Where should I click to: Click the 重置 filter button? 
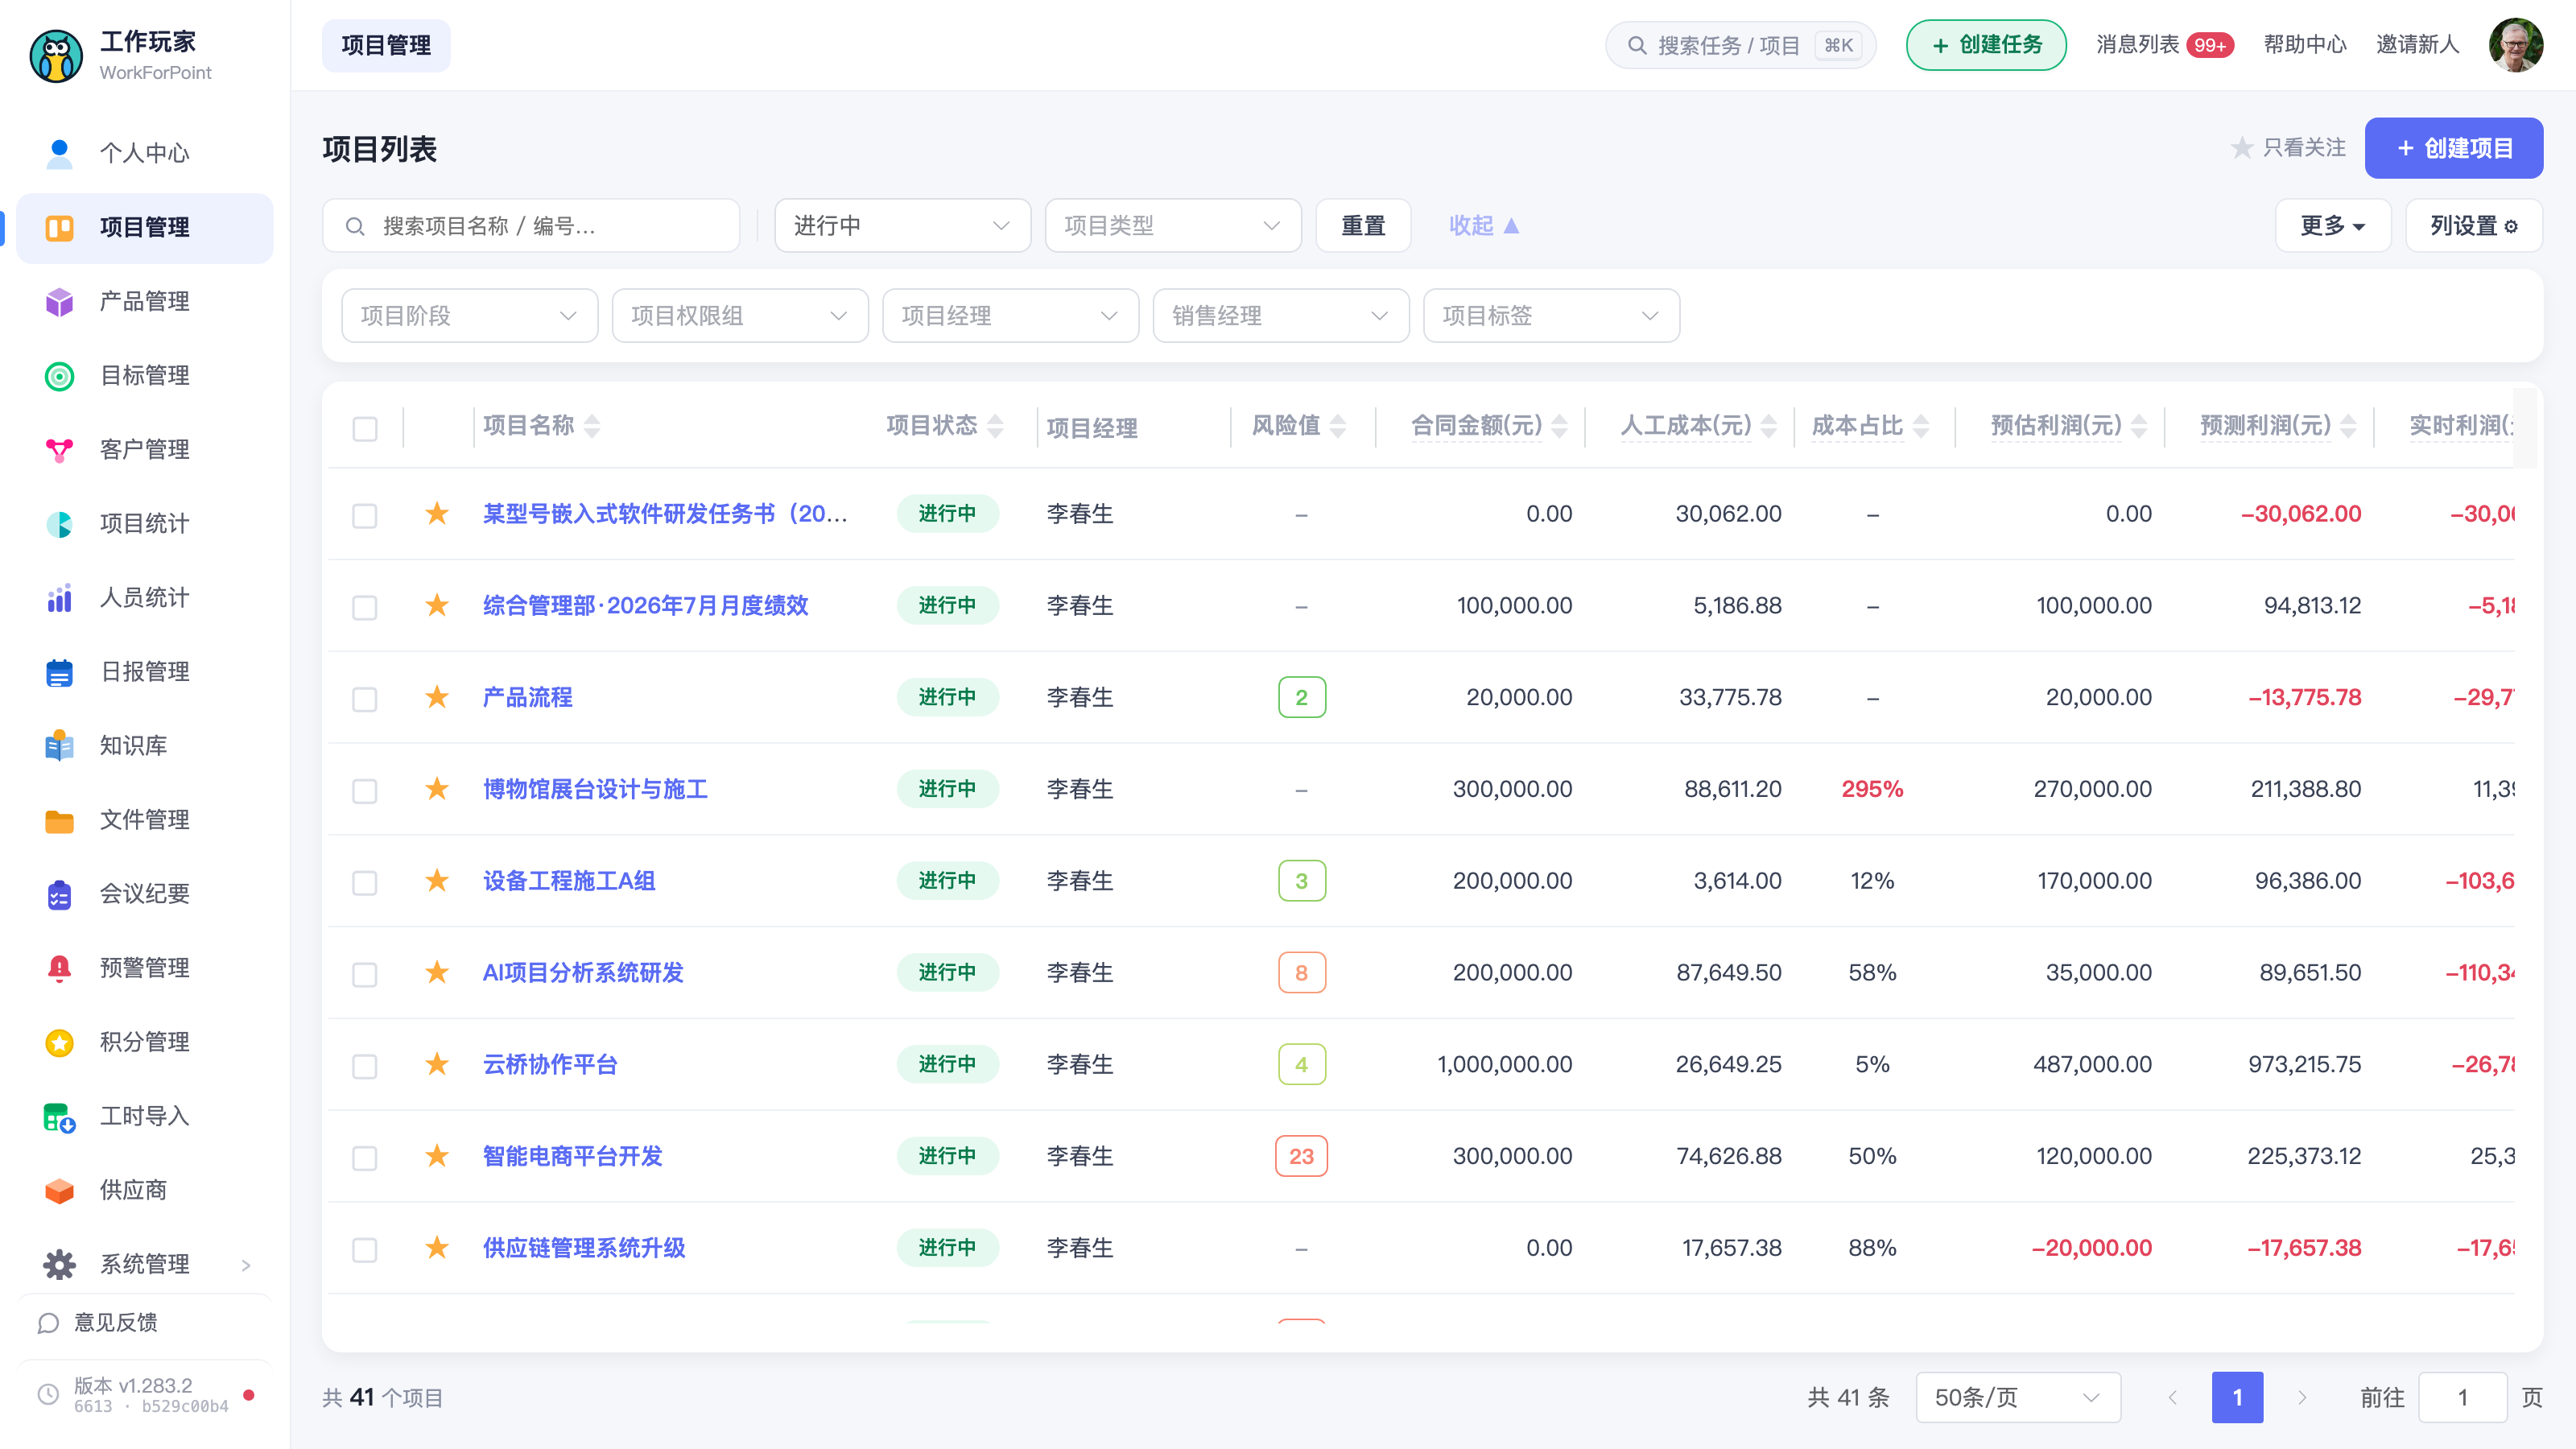1363,225
